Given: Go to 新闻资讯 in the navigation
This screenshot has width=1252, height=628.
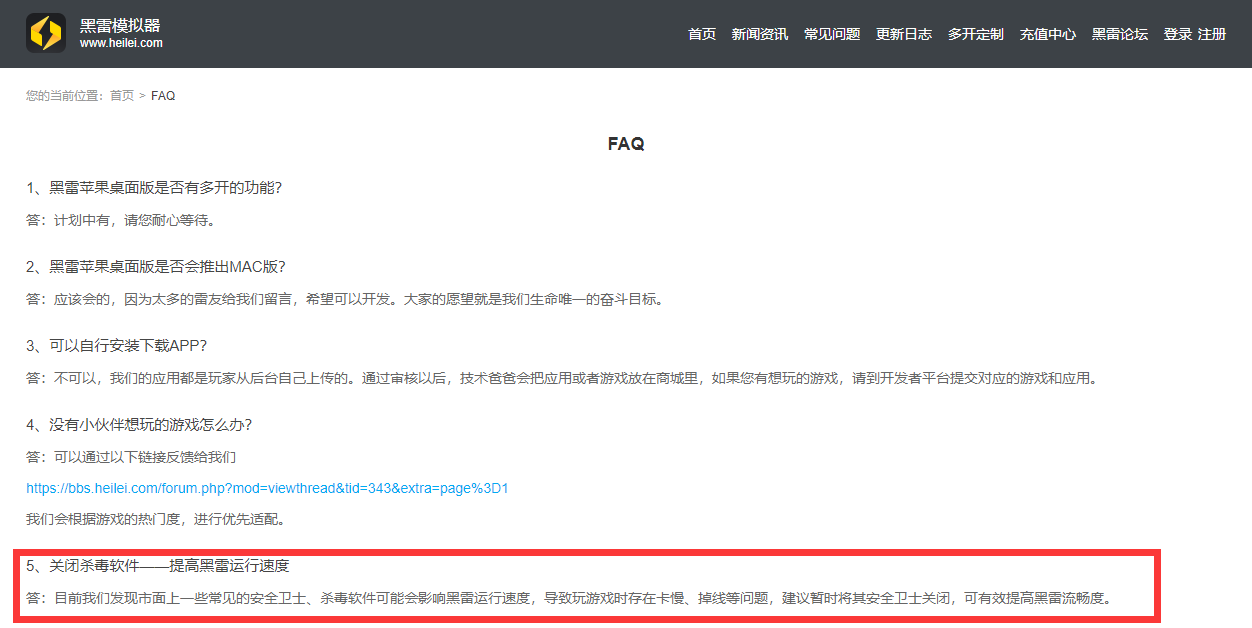Looking at the screenshot, I should coord(759,34).
